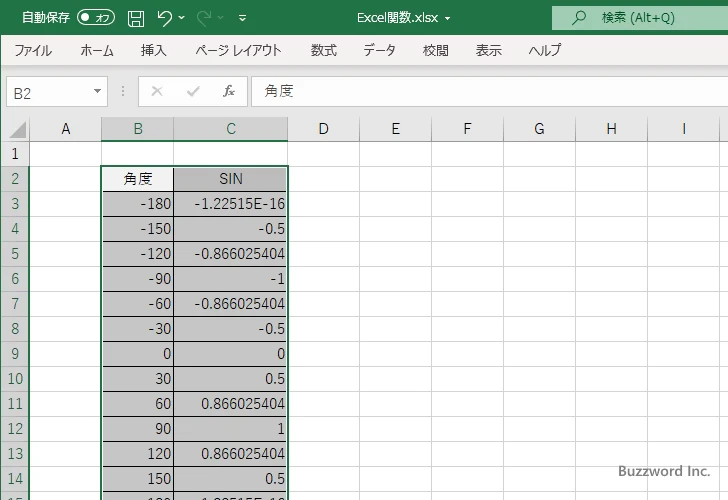Image resolution: width=728 pixels, height=500 pixels.
Task: Switch to the 数式 tab
Action: (x=324, y=50)
